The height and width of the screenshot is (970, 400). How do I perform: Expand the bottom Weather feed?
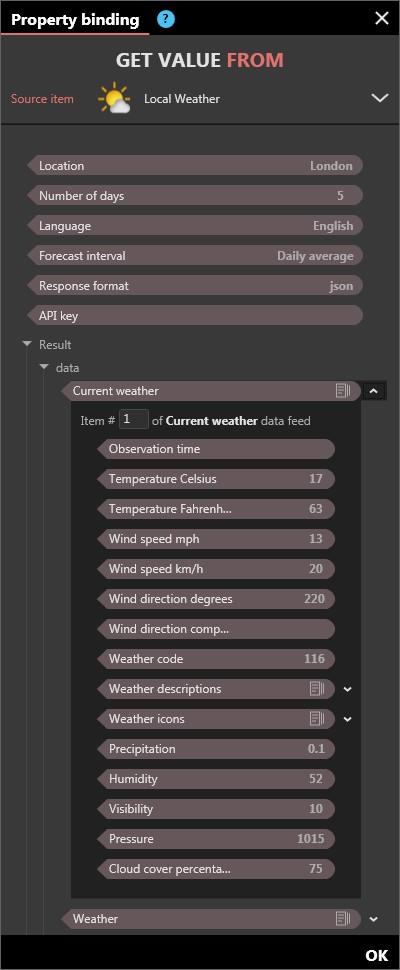click(x=373, y=919)
